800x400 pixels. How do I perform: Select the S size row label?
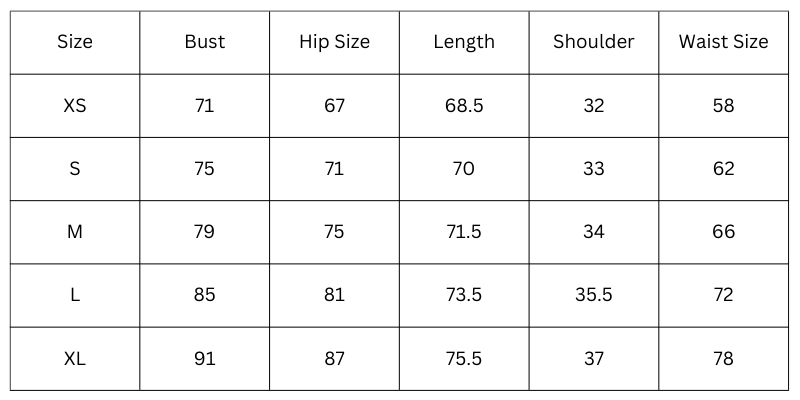[x=75, y=169]
